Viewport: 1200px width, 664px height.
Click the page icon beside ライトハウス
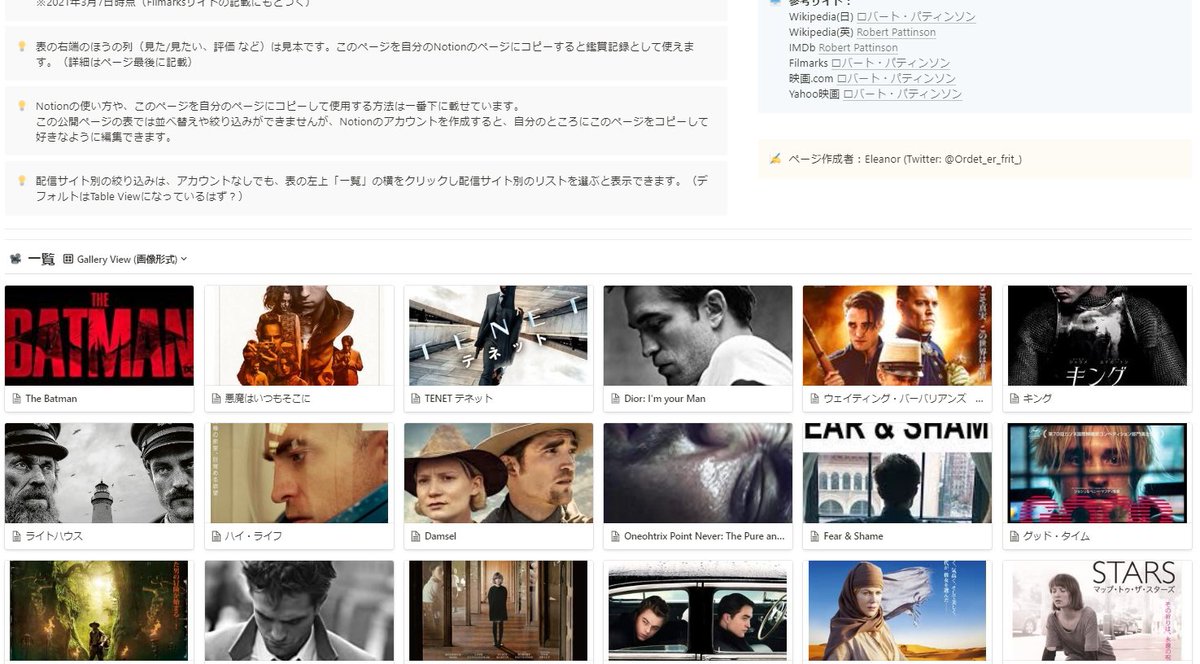coord(16,536)
